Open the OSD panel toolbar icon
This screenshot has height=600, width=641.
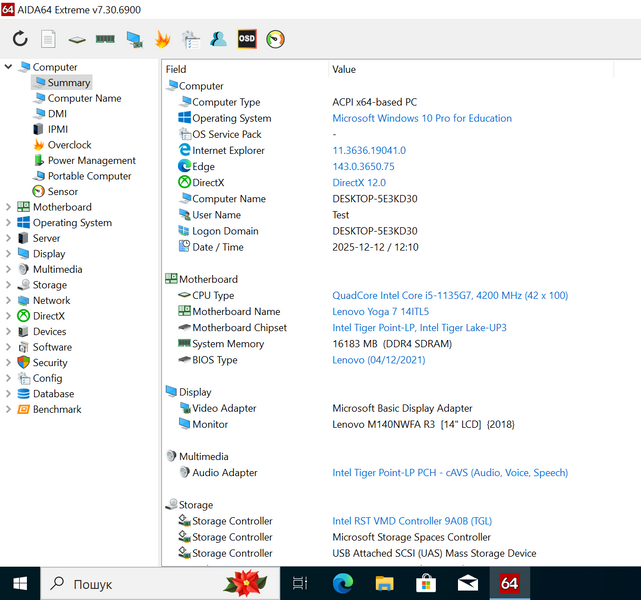(x=247, y=39)
